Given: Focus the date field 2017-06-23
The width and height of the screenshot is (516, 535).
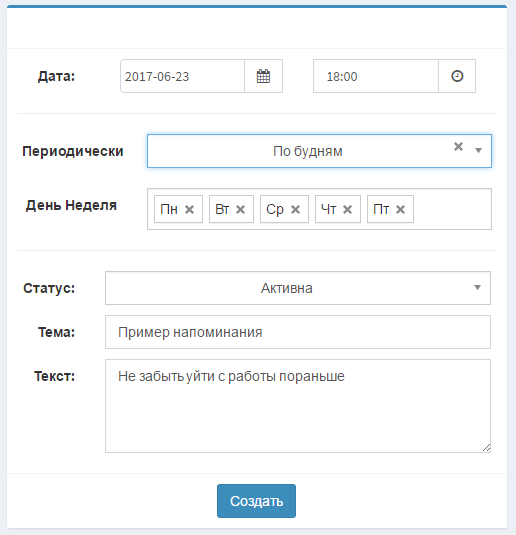Looking at the screenshot, I should [x=182, y=76].
